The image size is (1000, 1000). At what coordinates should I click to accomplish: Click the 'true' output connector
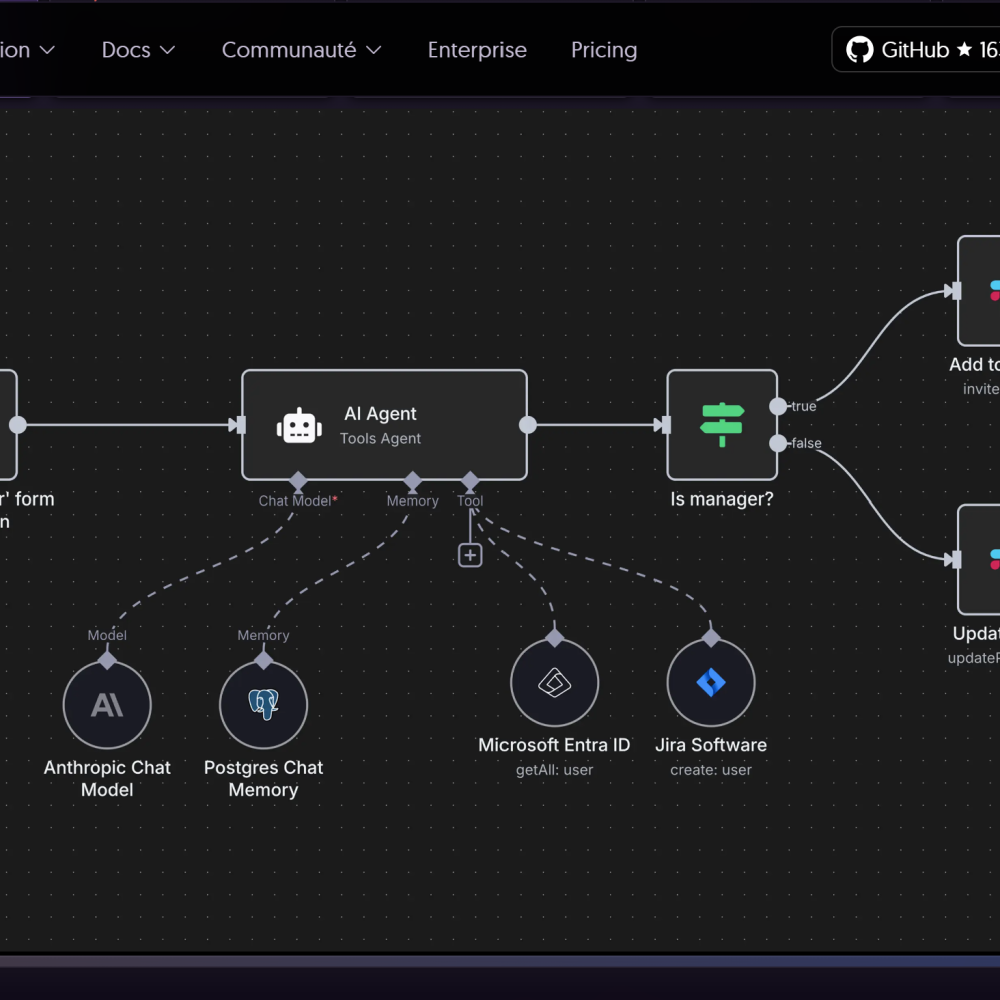tap(778, 406)
